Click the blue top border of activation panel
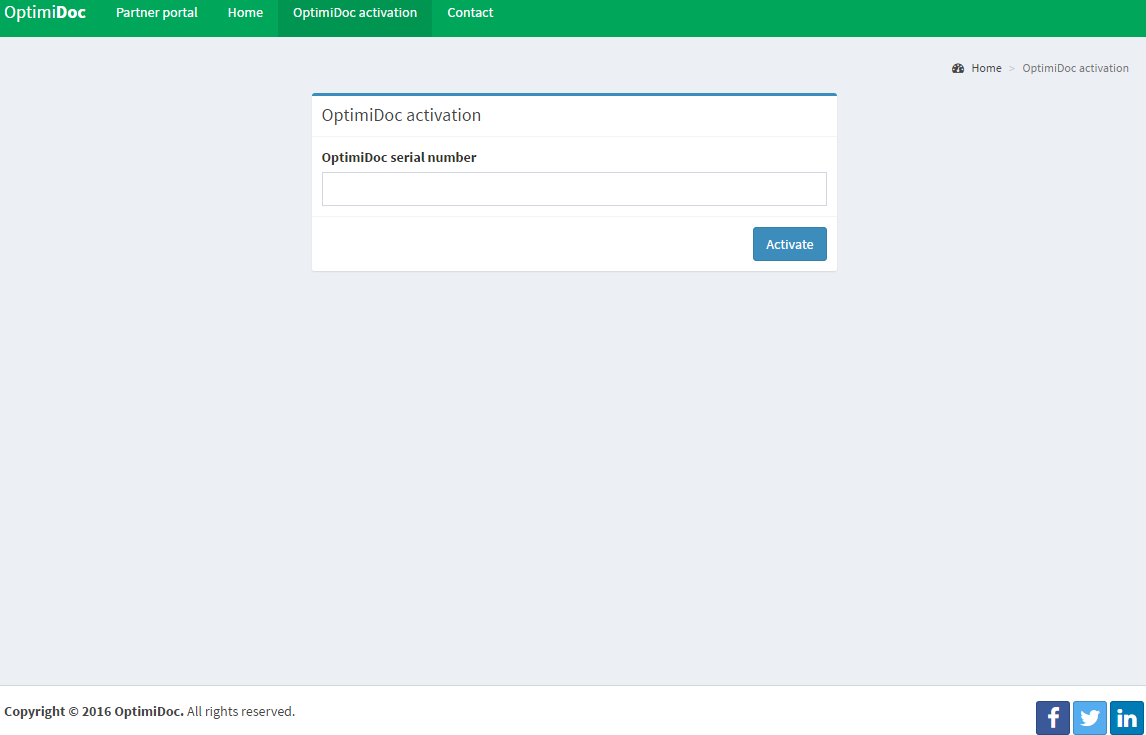Screen dimensions: 1146x735 pyautogui.click(x=574, y=95)
